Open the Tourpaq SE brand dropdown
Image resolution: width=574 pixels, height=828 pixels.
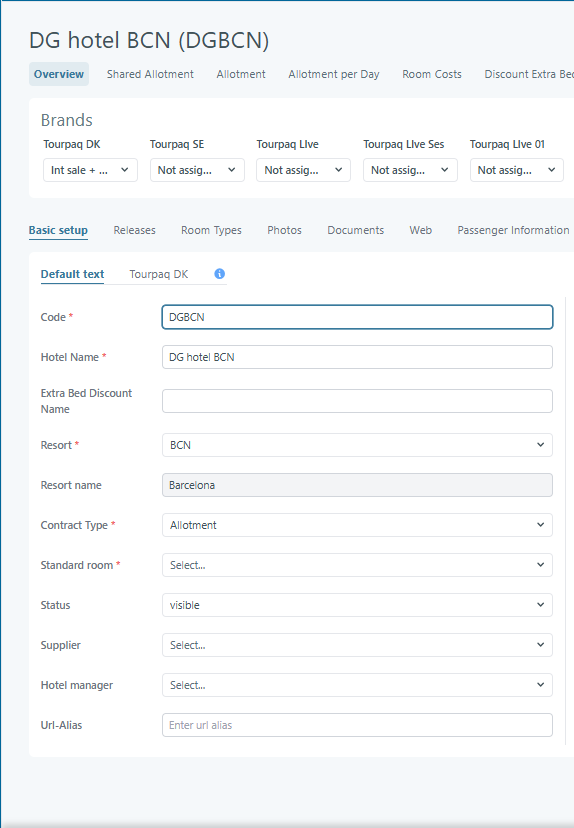pyautogui.click(x=197, y=170)
